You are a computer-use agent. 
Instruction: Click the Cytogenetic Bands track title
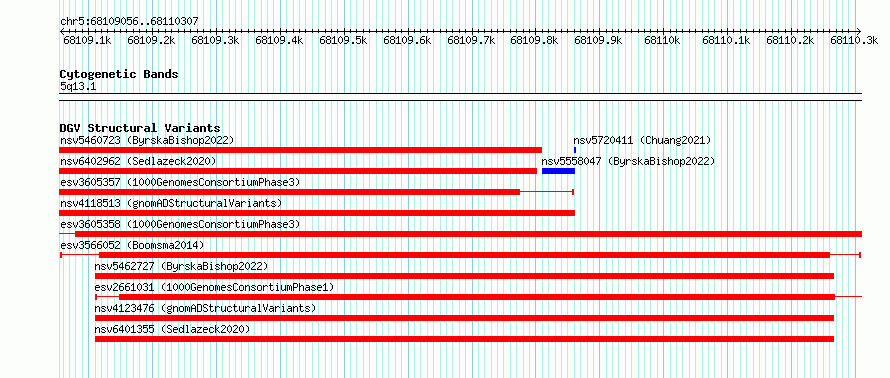[x=119, y=74]
